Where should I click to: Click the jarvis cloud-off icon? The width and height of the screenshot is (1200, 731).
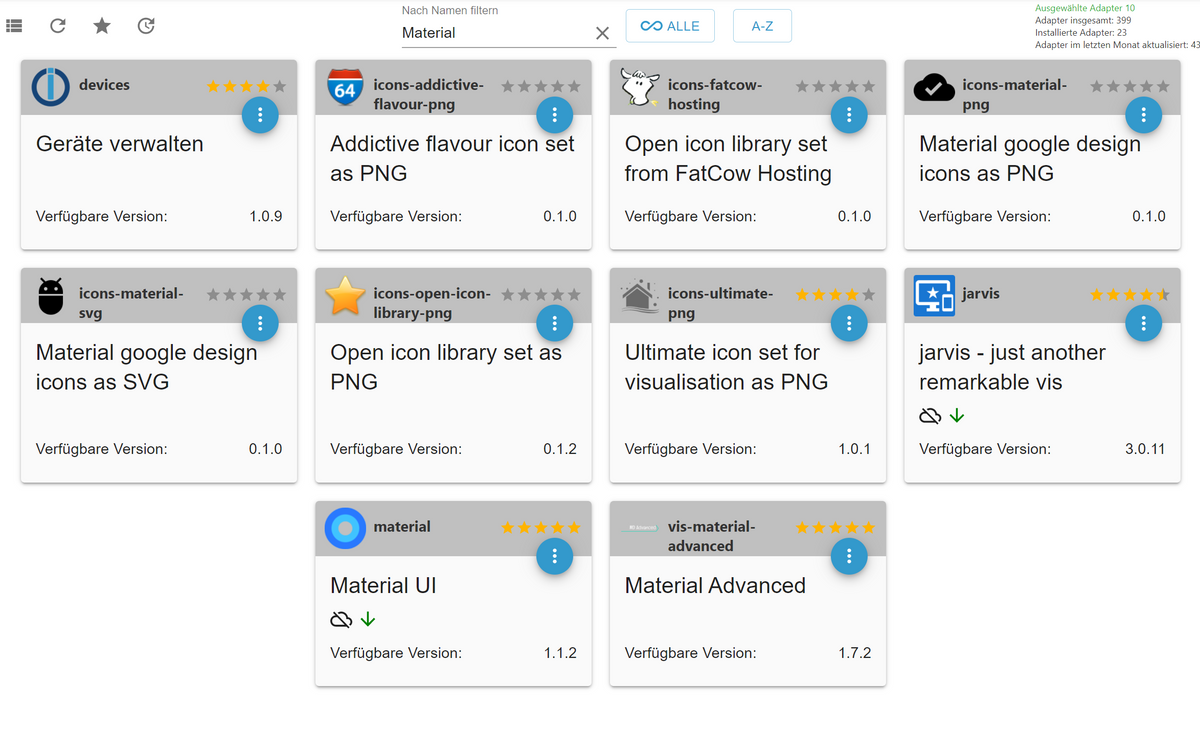click(x=930, y=415)
